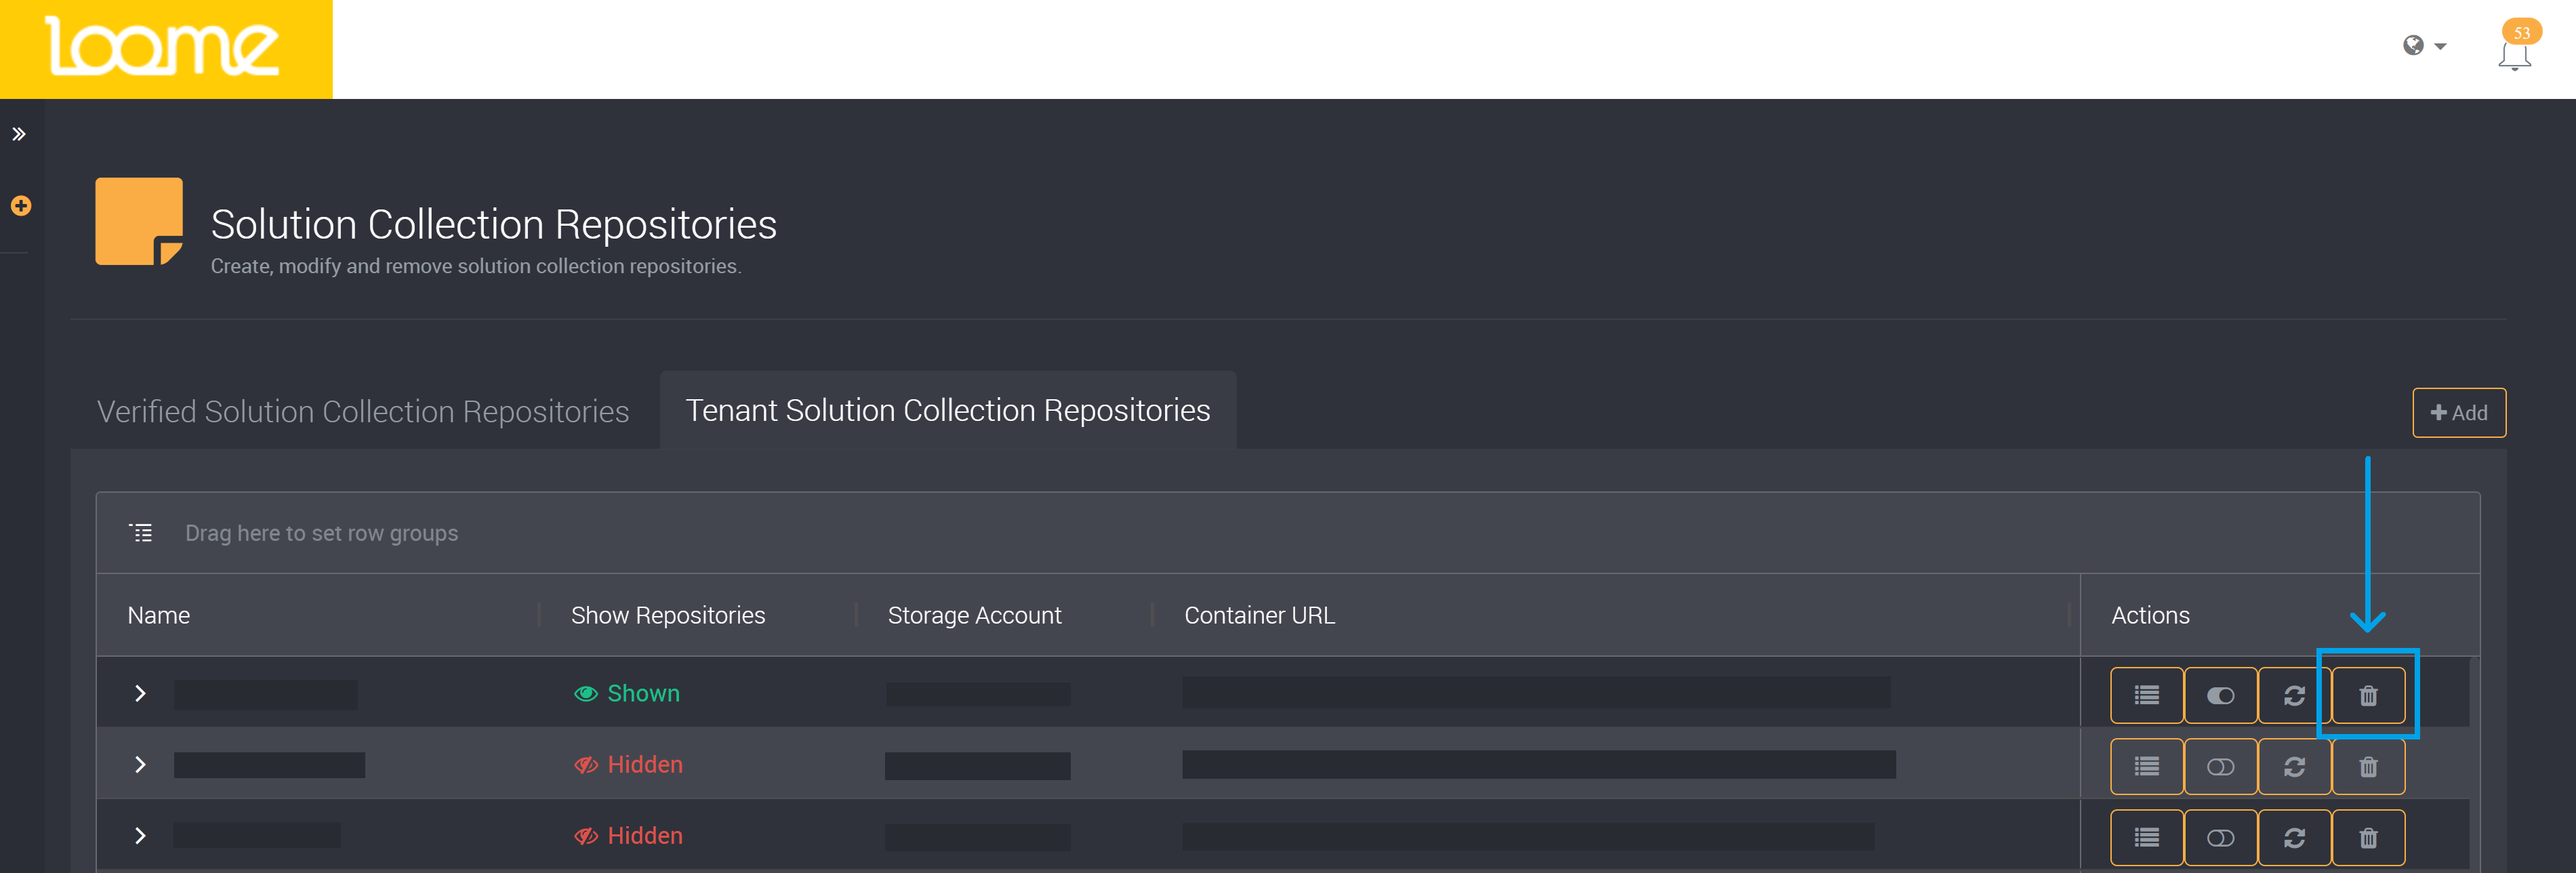Sort by Container URL column header
This screenshot has height=873, width=2576.
[x=1259, y=615]
